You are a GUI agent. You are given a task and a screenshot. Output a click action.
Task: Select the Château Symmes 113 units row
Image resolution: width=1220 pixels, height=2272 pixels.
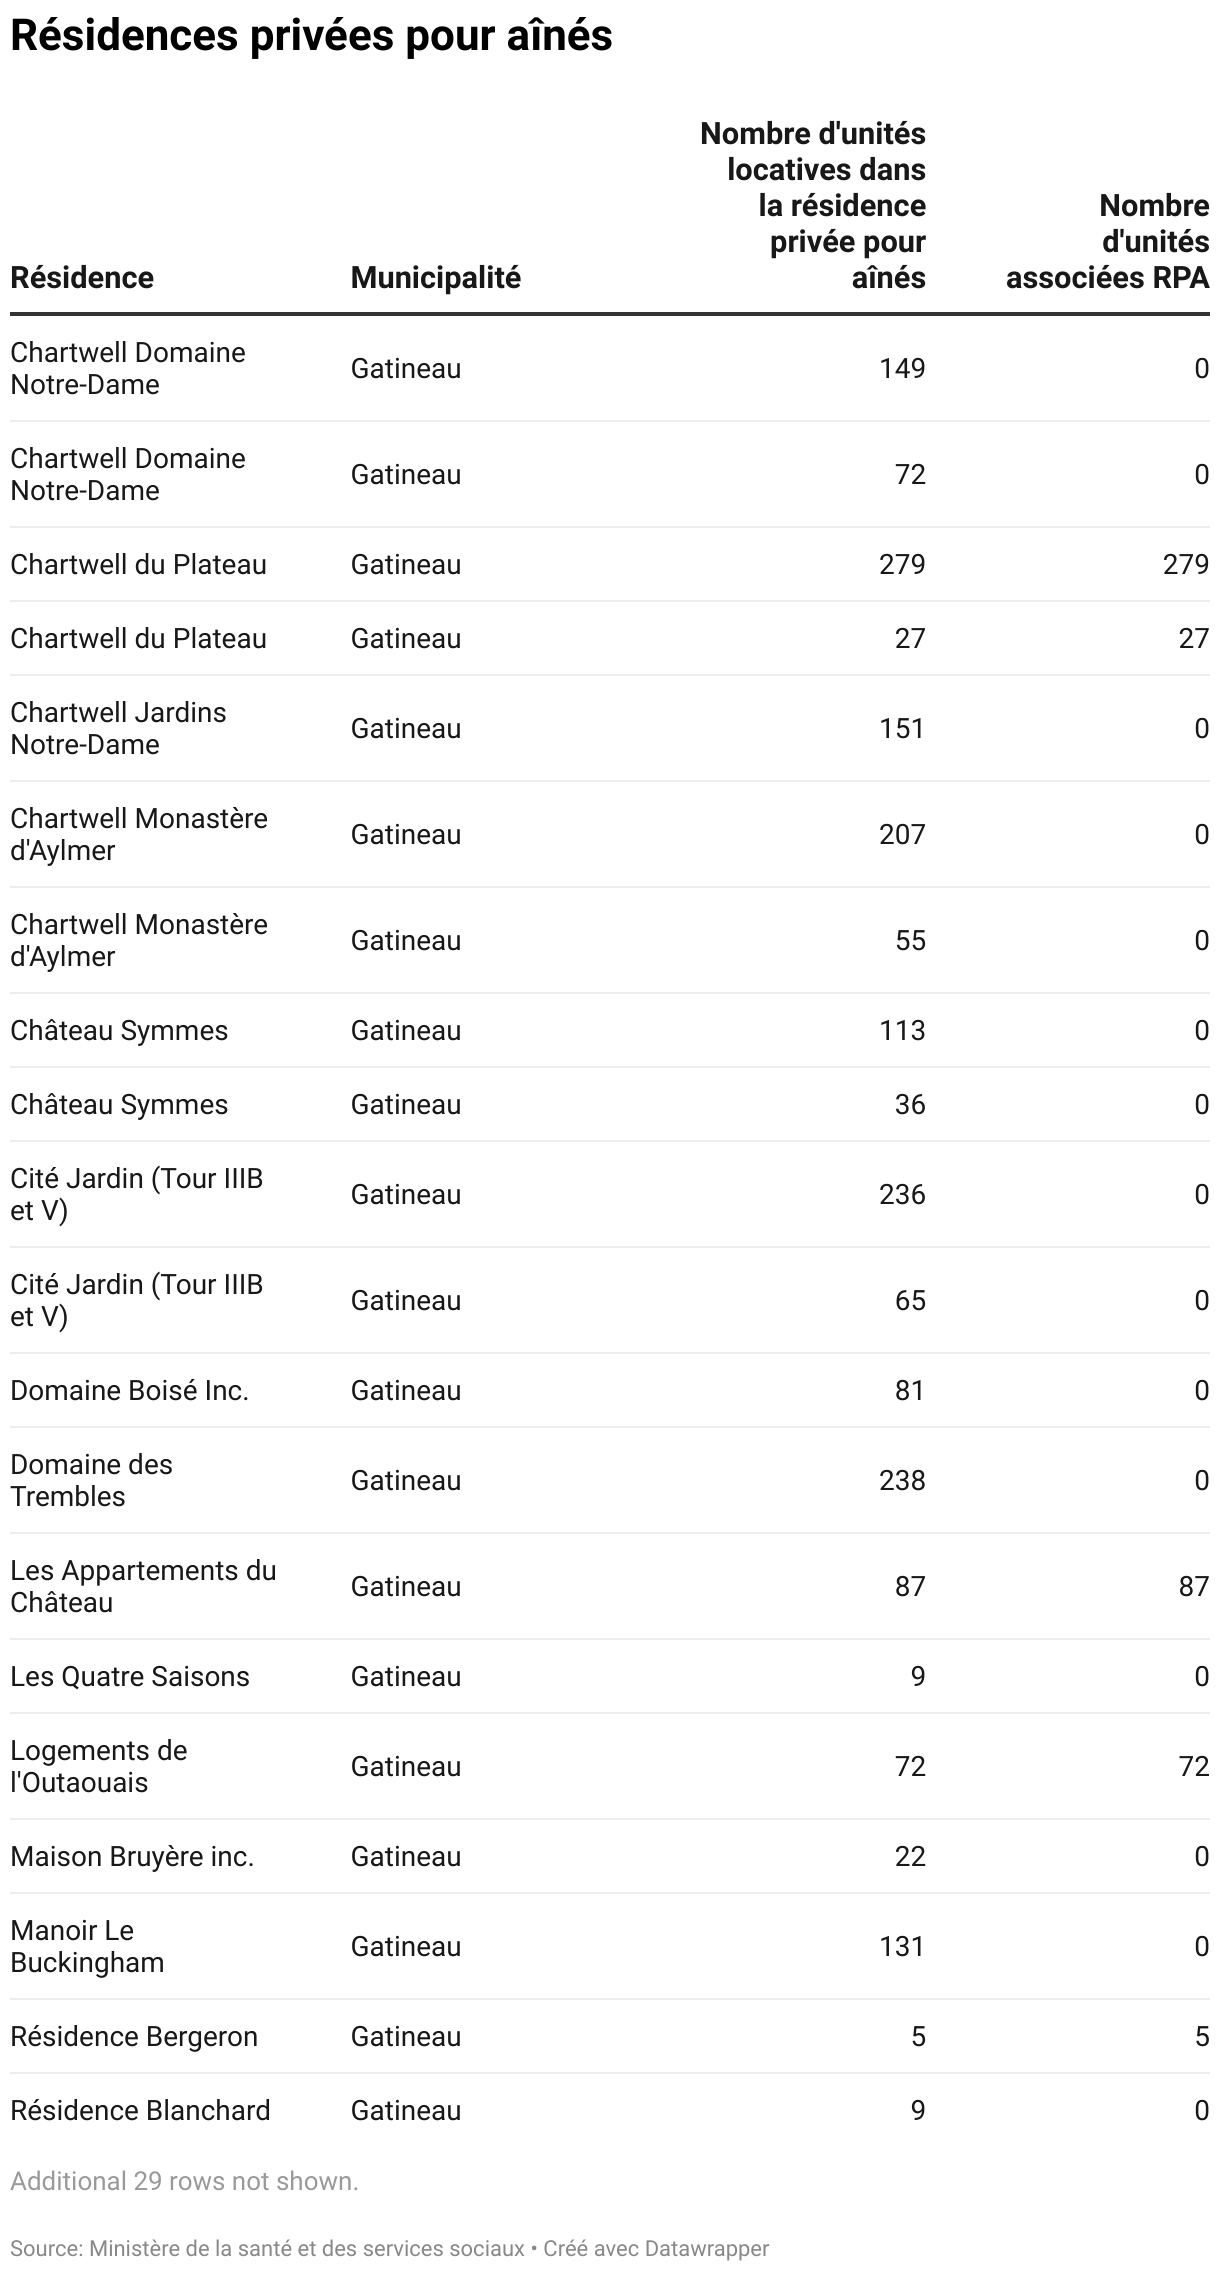click(x=610, y=1030)
